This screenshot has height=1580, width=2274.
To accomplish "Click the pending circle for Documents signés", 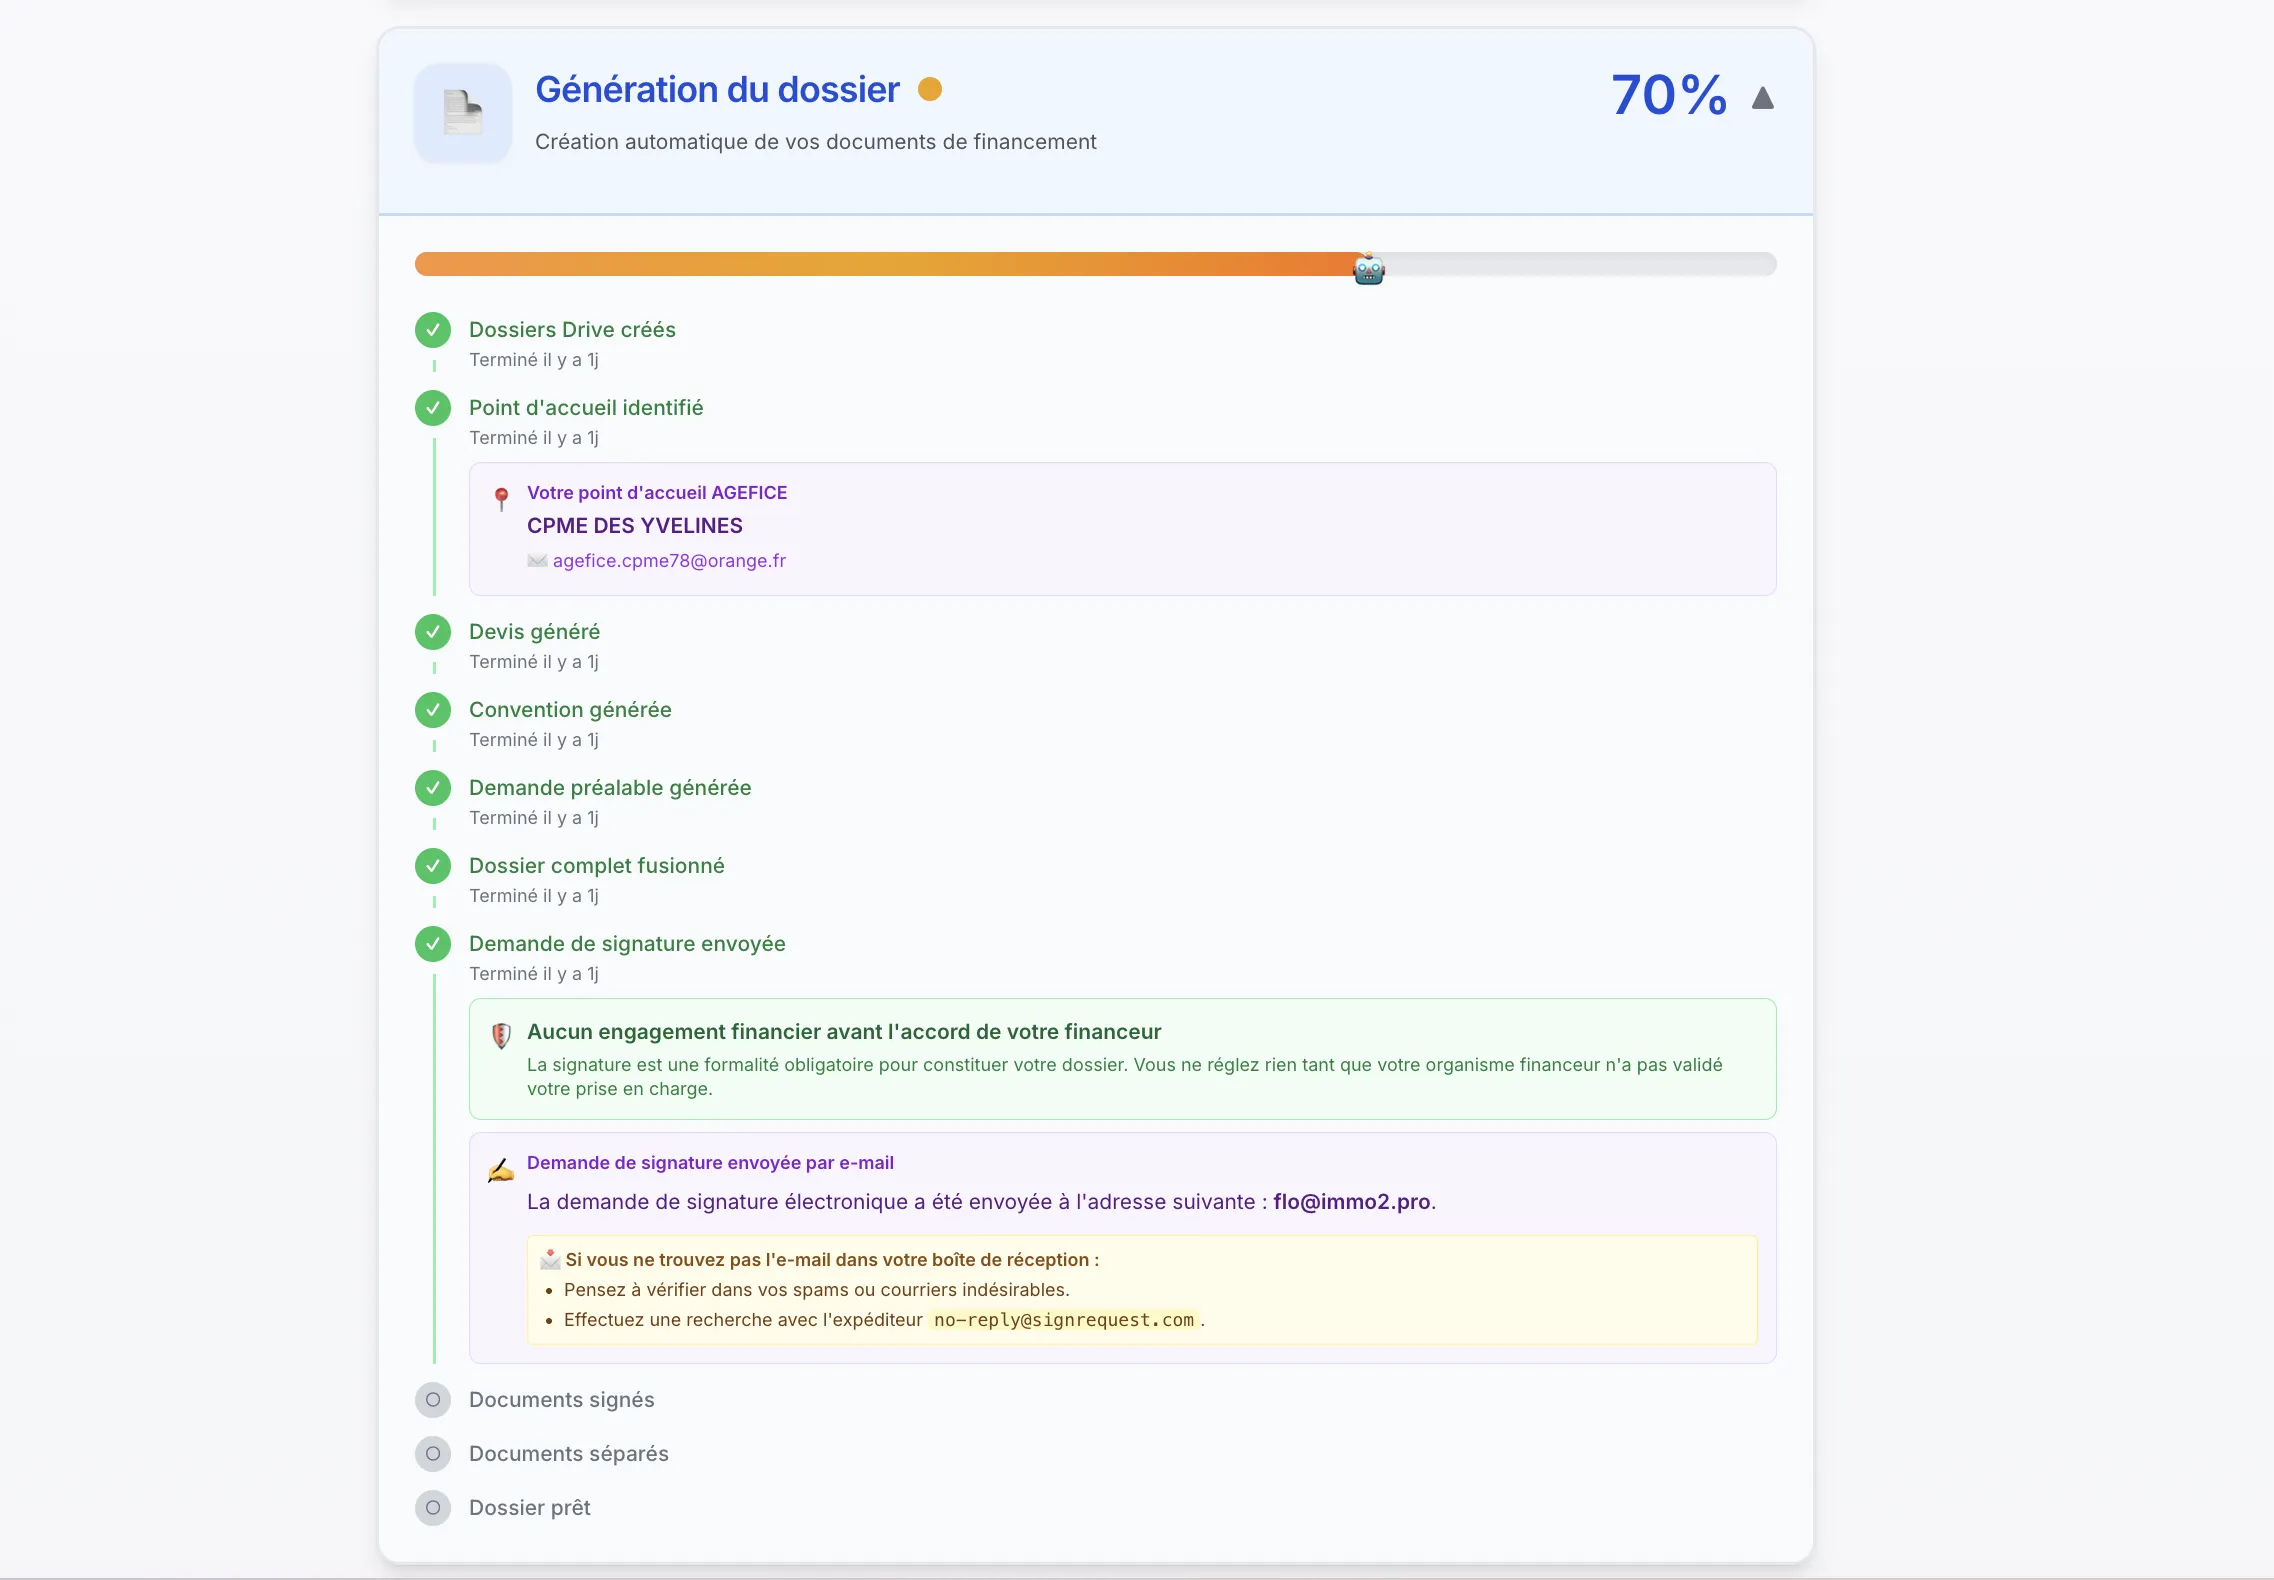I will [x=433, y=1400].
